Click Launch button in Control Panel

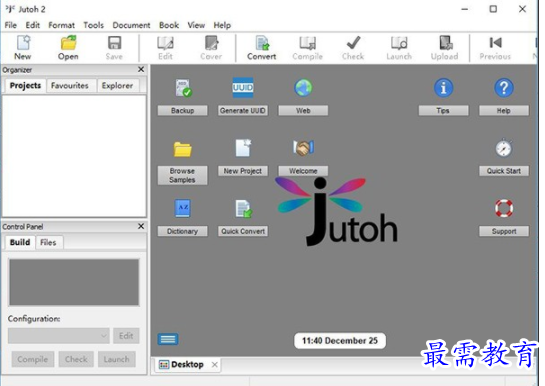(116, 359)
